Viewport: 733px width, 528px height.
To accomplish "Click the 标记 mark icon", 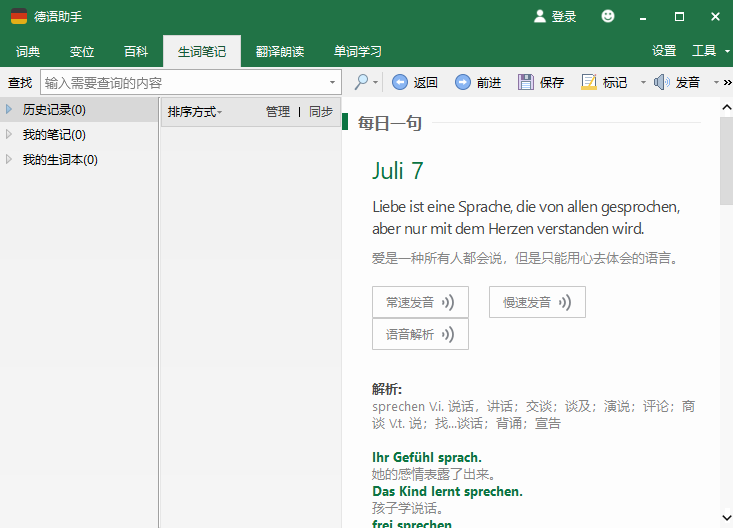I will pyautogui.click(x=589, y=82).
